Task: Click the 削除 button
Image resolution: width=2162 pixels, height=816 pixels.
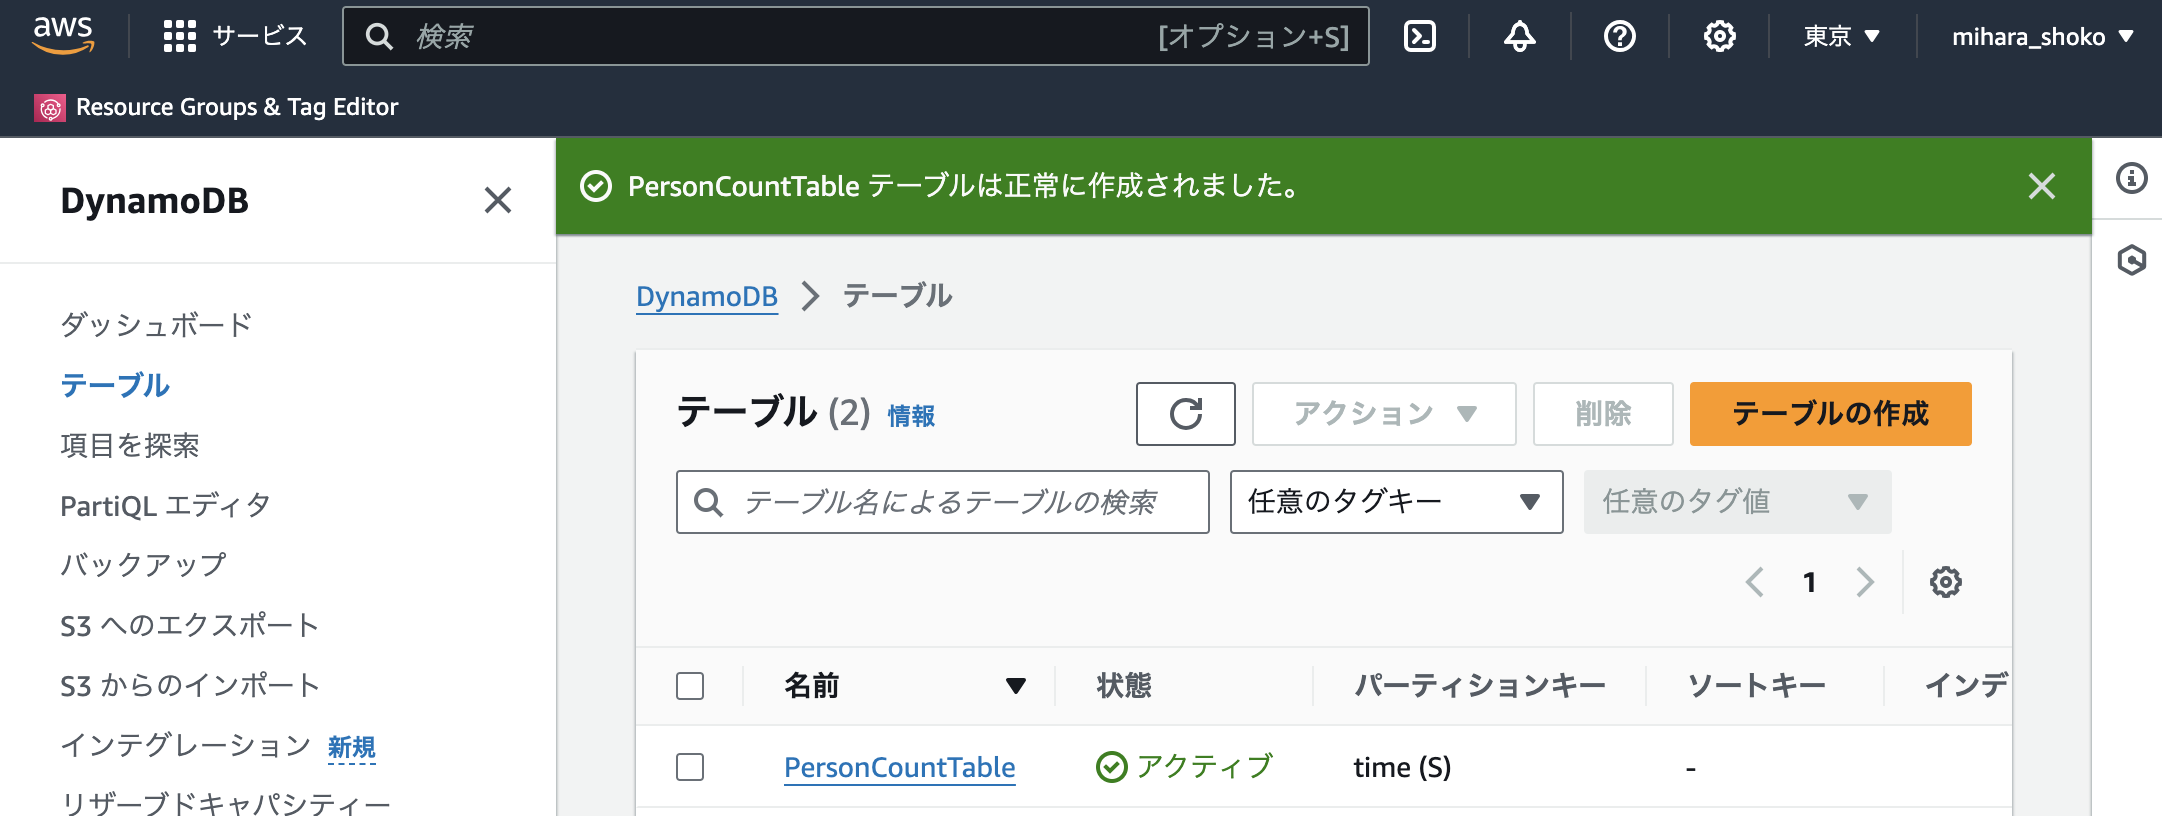Action: (1603, 414)
